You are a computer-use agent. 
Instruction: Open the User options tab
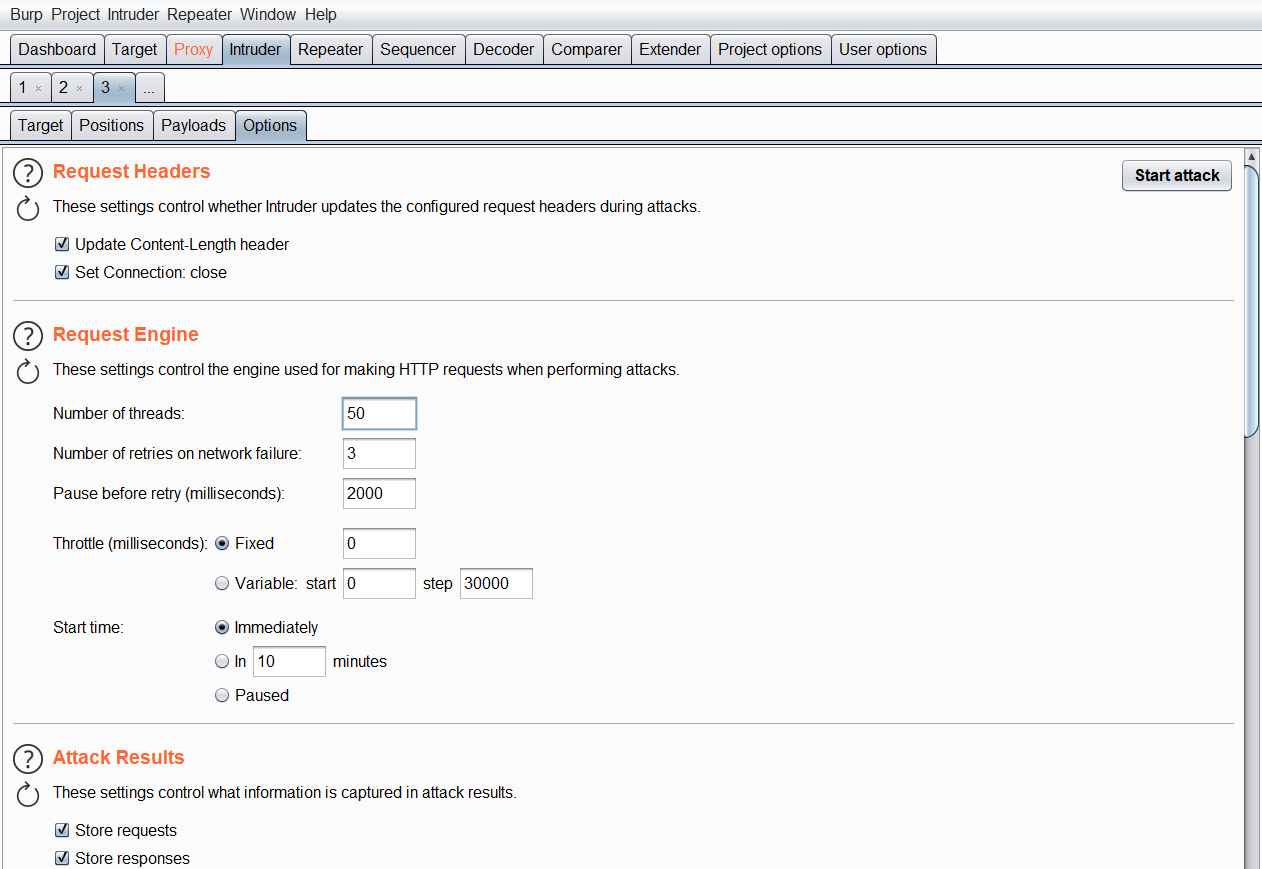pyautogui.click(x=883, y=49)
